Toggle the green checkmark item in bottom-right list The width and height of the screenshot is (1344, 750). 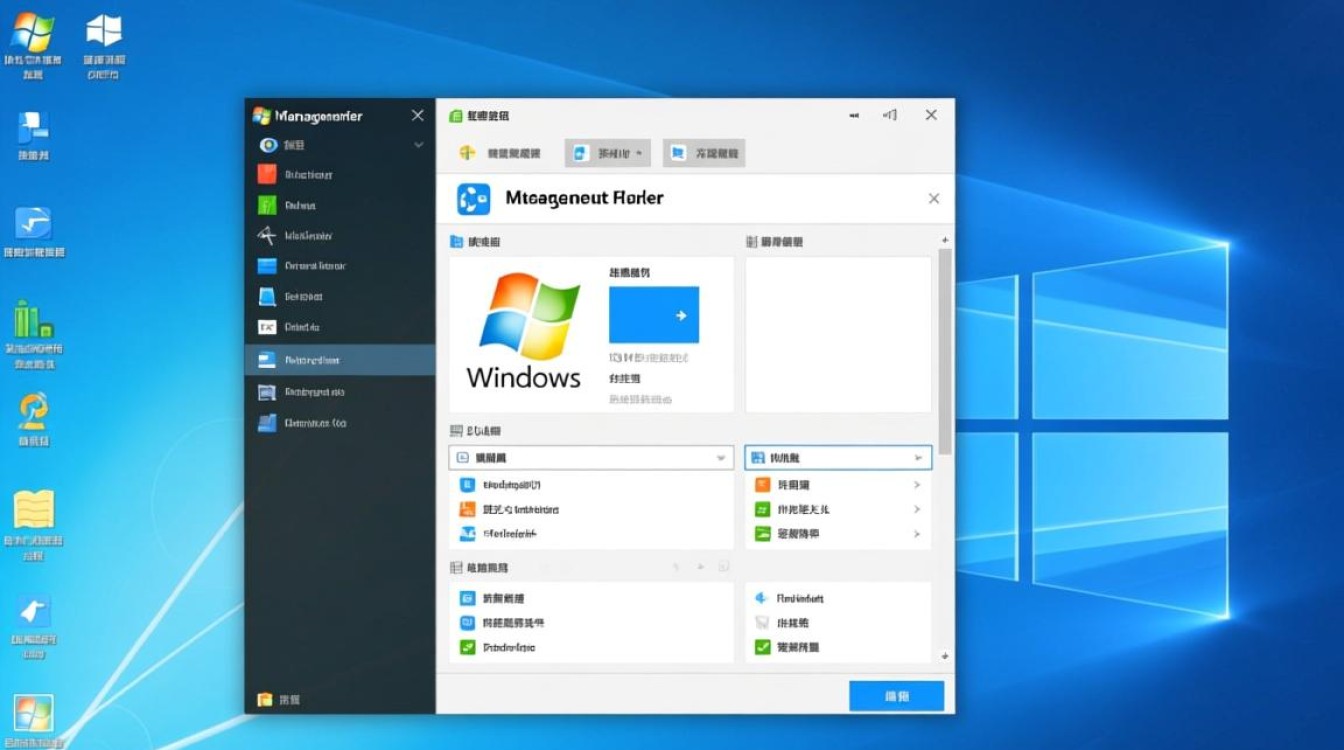point(761,647)
